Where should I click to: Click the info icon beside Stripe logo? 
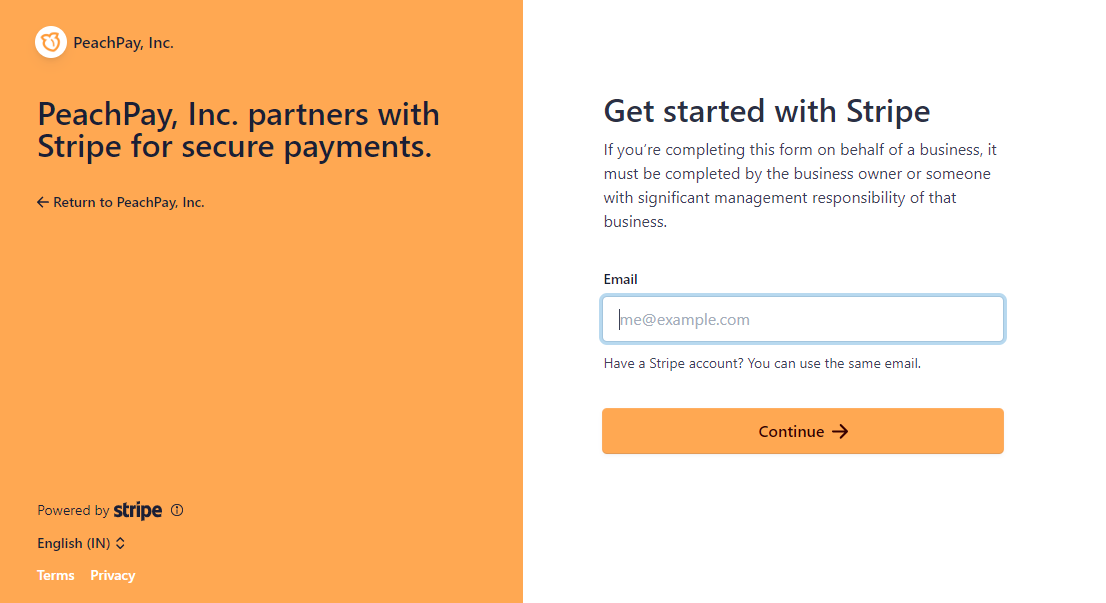pos(177,510)
